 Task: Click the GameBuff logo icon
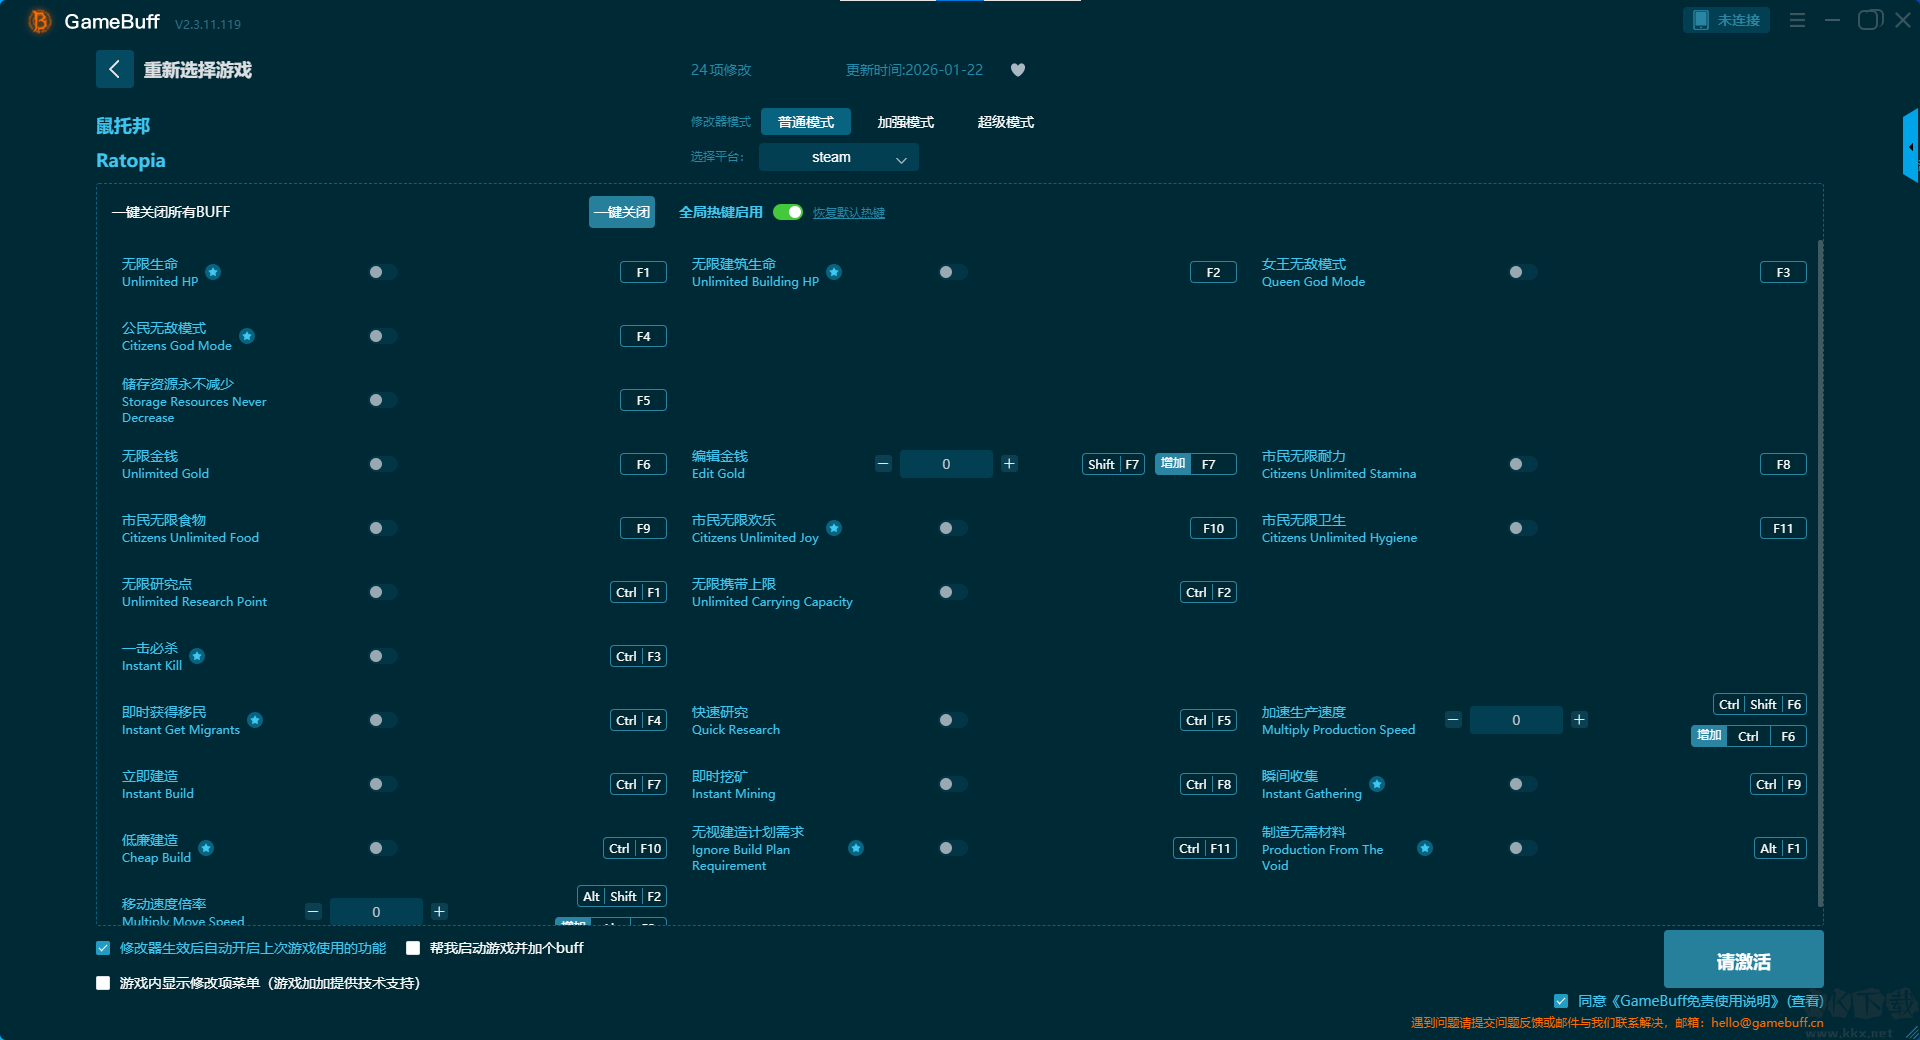point(39,21)
